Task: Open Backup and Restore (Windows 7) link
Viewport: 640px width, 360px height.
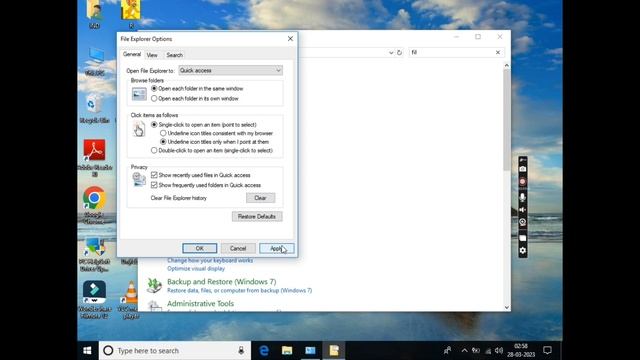Action: tap(222, 282)
